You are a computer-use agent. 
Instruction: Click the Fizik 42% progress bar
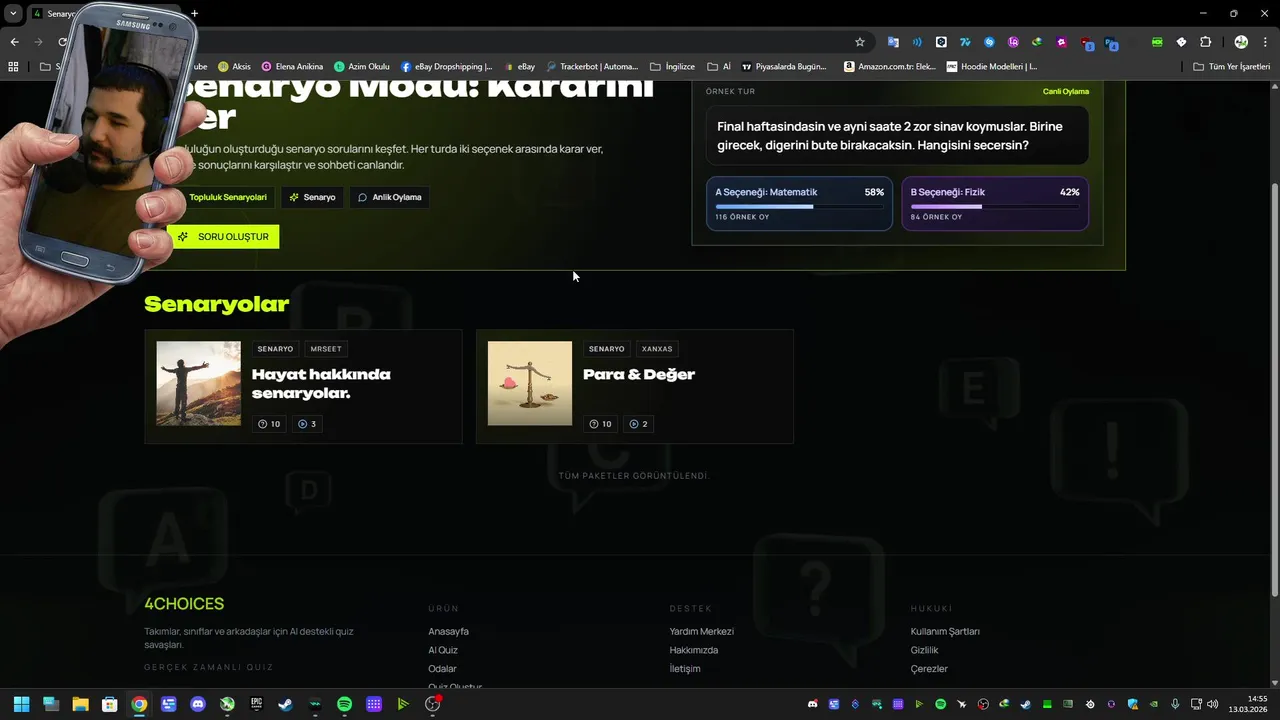click(995, 207)
